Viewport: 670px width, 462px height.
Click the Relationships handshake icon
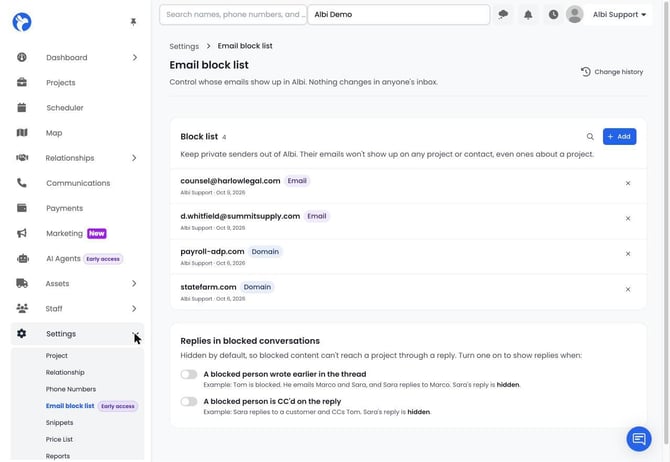click(x=22, y=158)
